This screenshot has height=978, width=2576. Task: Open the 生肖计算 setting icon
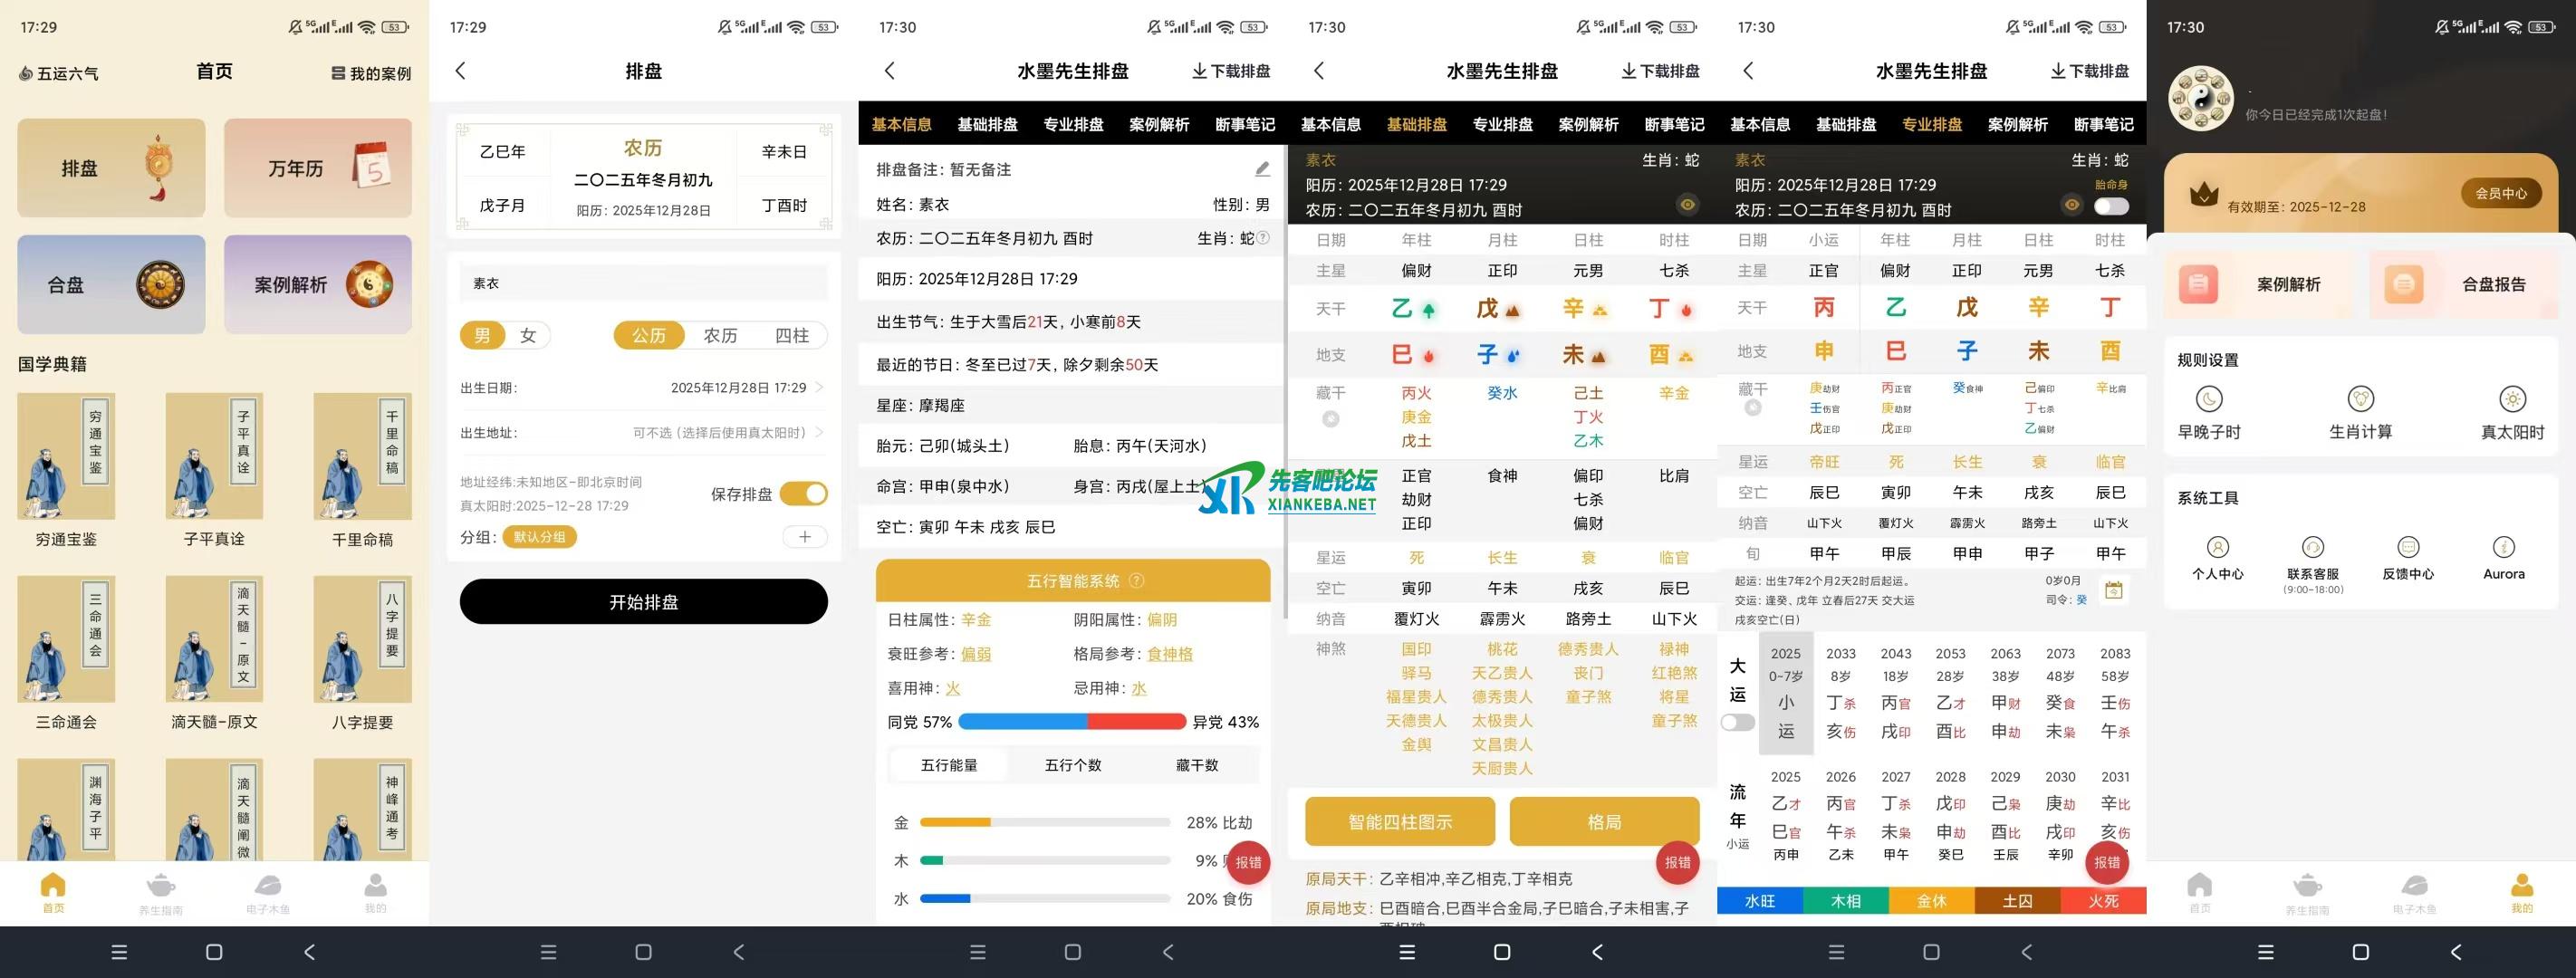pos(2360,399)
